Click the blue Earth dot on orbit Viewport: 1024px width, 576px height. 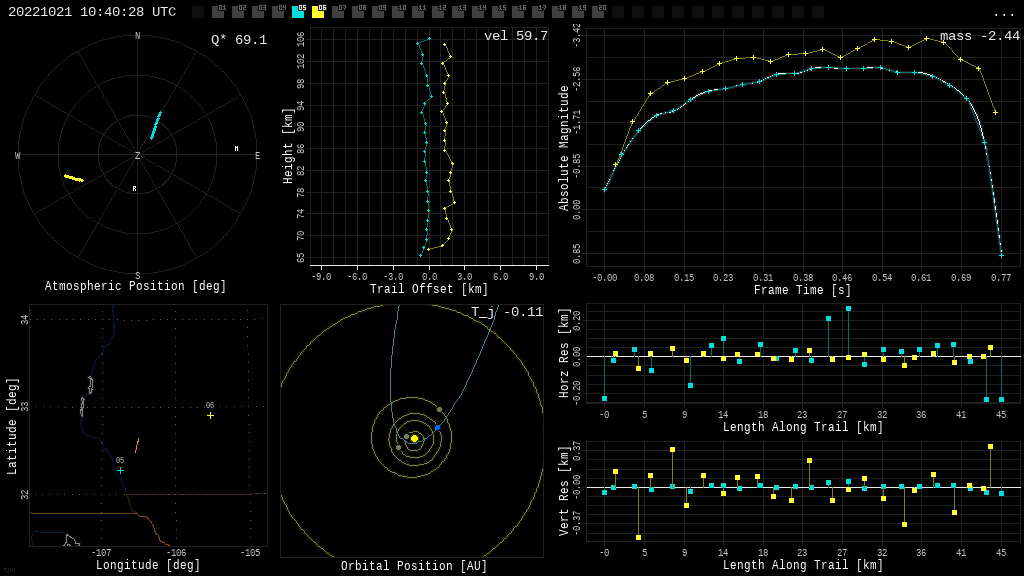click(437, 427)
